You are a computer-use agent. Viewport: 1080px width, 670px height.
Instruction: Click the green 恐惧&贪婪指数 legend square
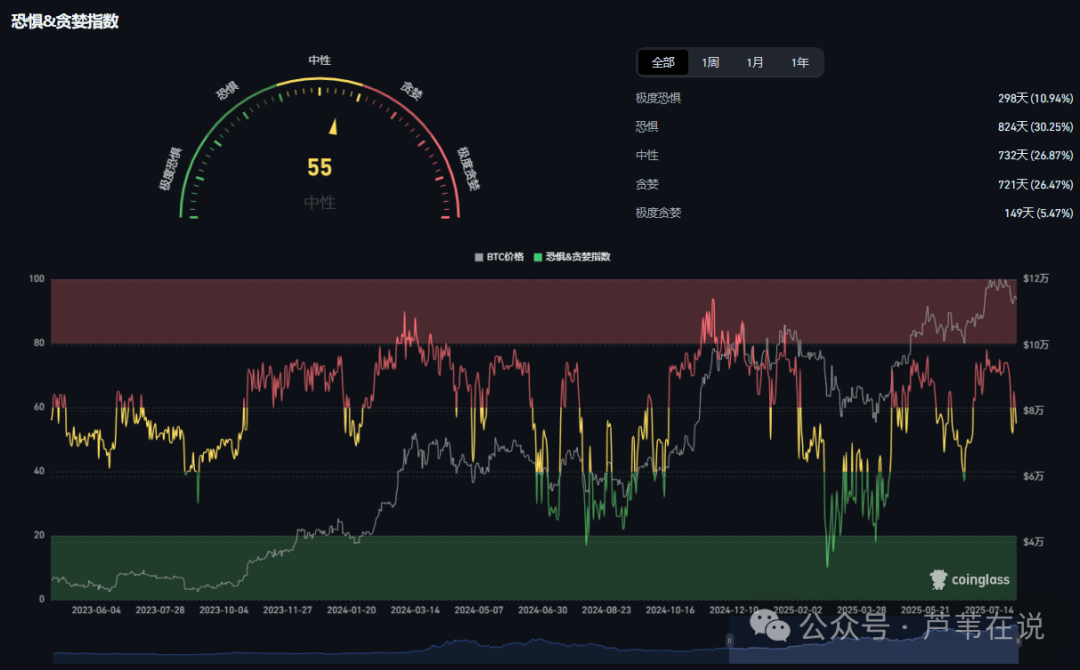click(538, 257)
